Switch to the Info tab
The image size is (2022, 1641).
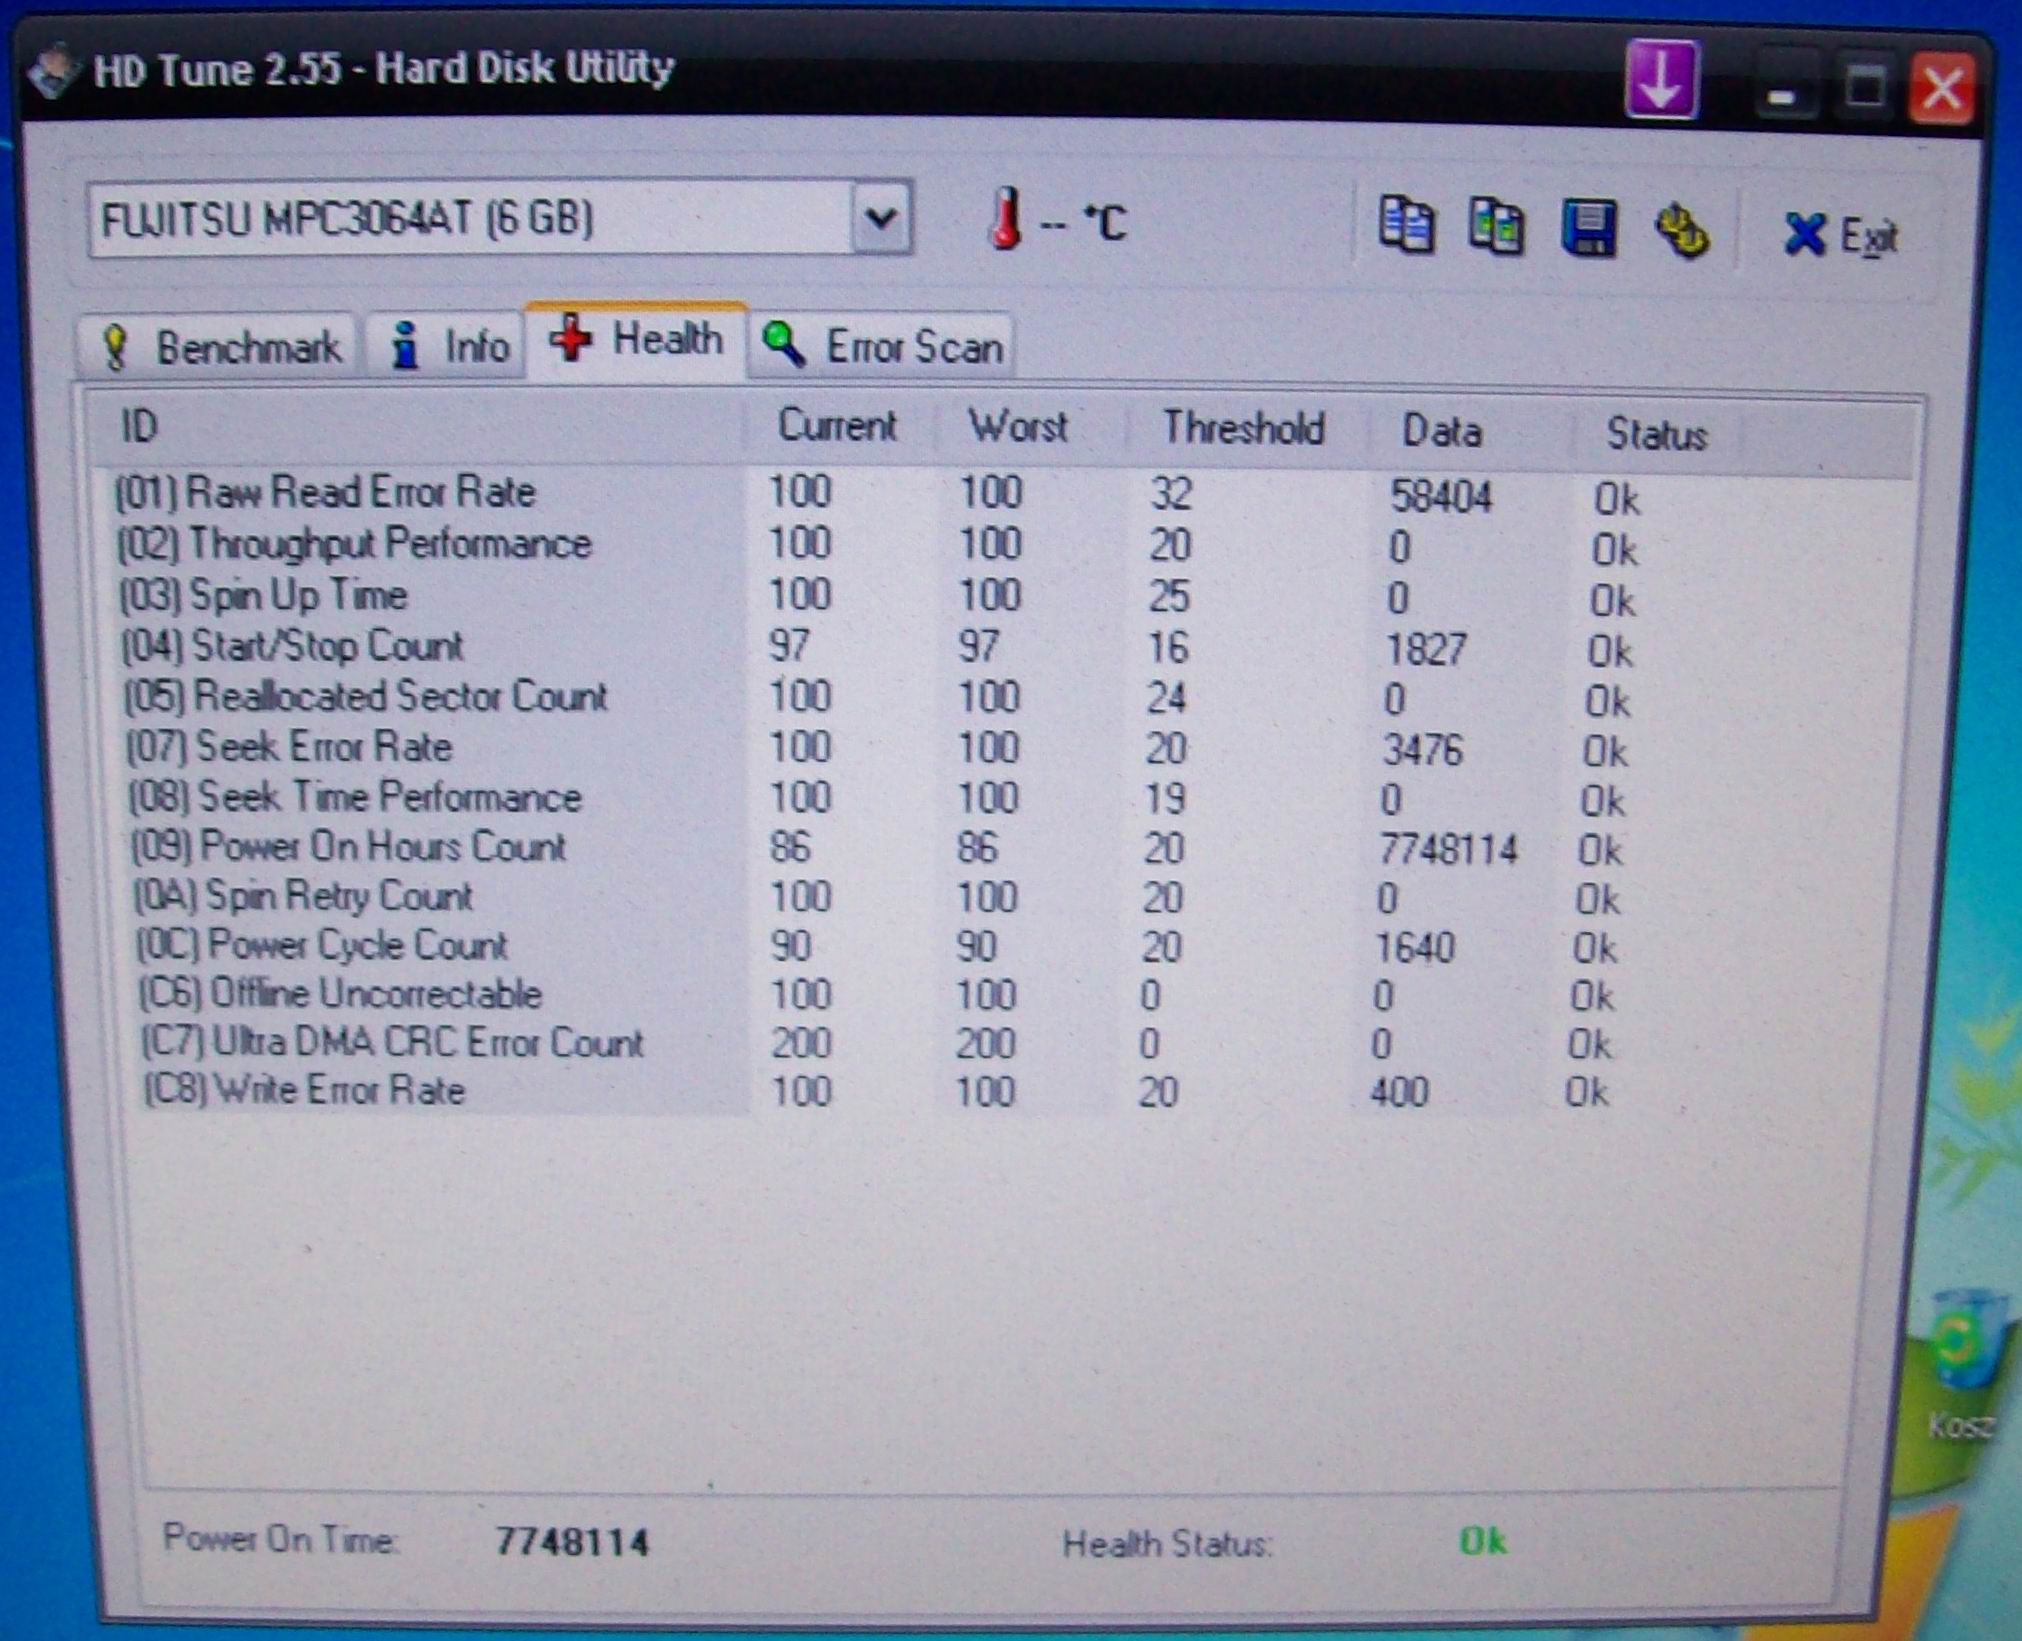(447, 346)
